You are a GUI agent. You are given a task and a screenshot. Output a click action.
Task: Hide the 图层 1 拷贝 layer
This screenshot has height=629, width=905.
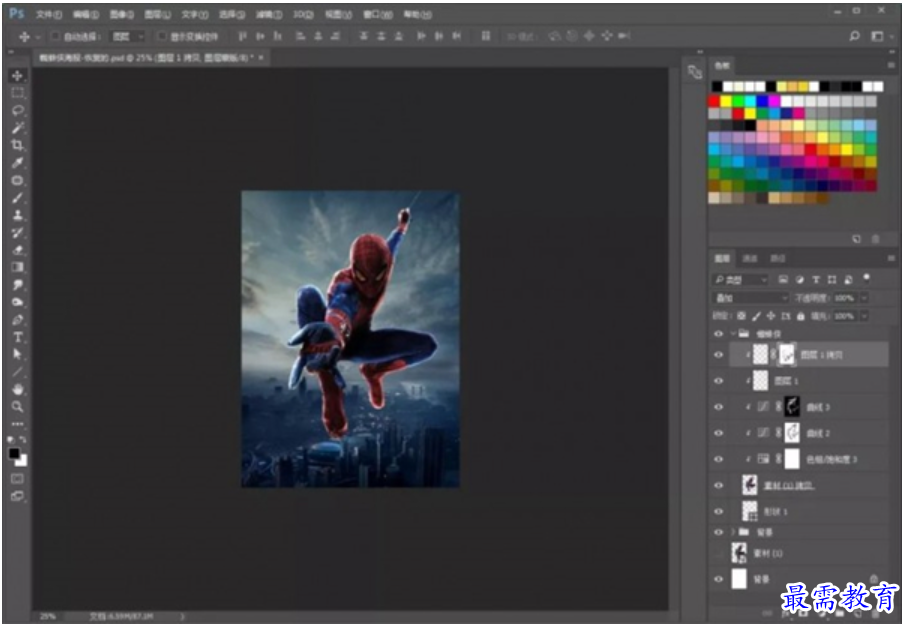719,355
